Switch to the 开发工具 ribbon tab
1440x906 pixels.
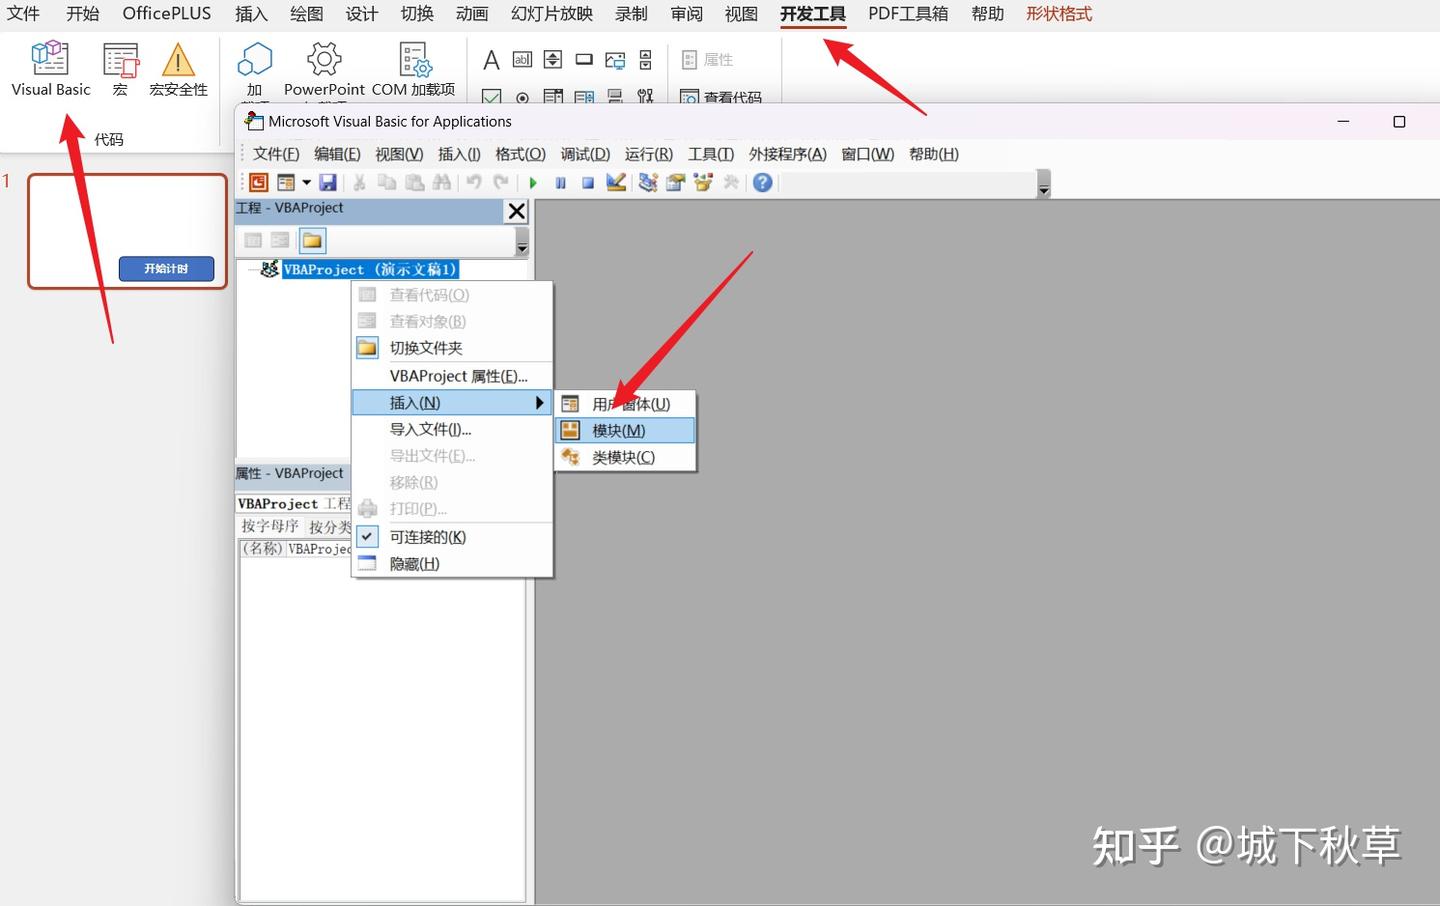(813, 14)
